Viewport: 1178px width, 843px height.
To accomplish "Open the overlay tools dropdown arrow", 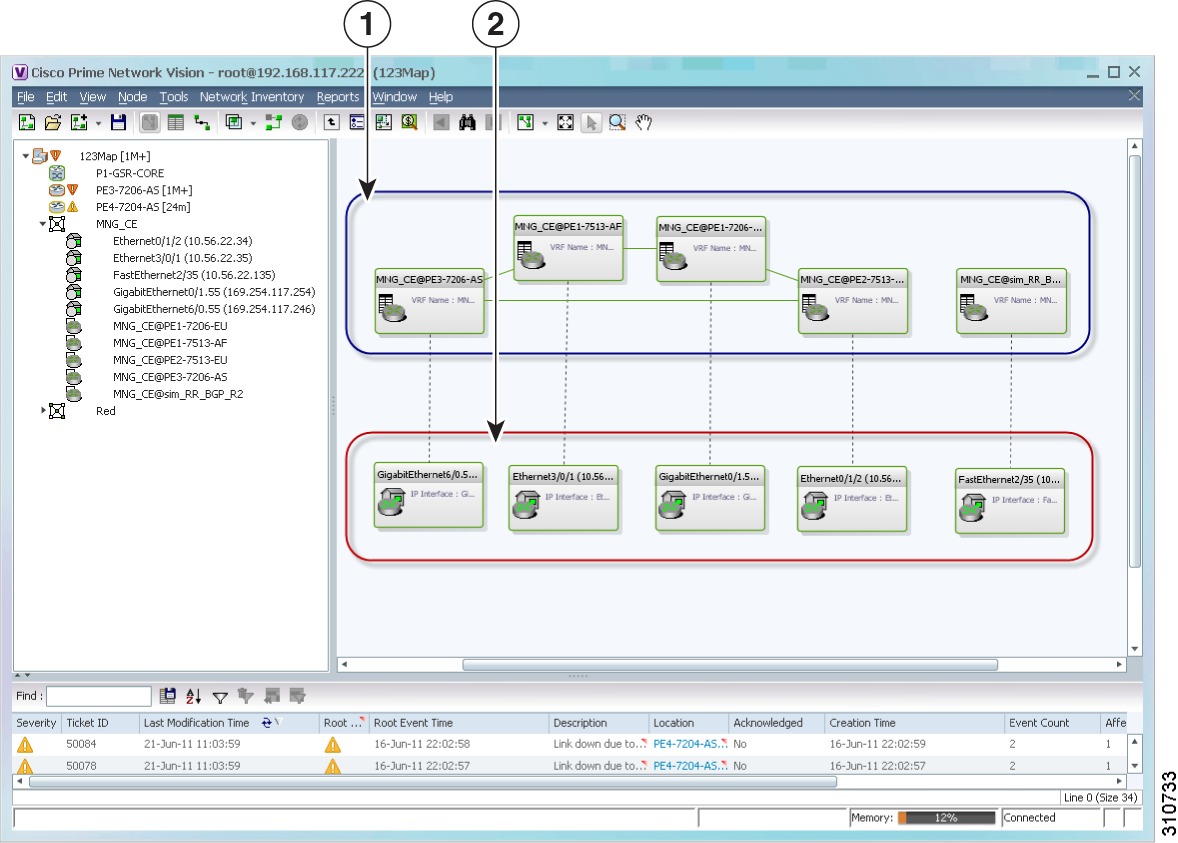I will click(x=253, y=123).
